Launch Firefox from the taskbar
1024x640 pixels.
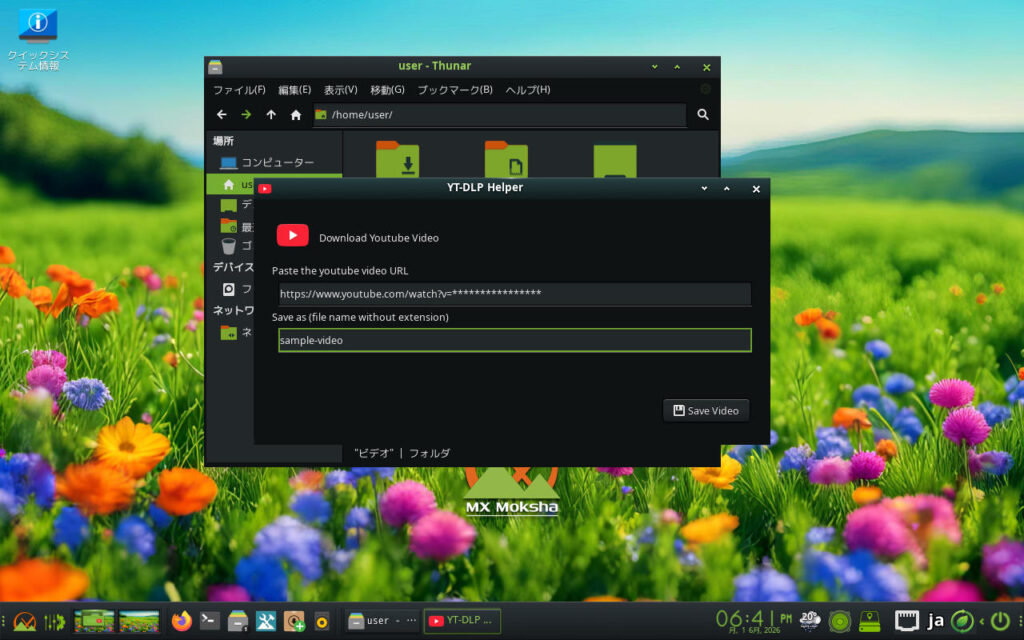(182, 620)
